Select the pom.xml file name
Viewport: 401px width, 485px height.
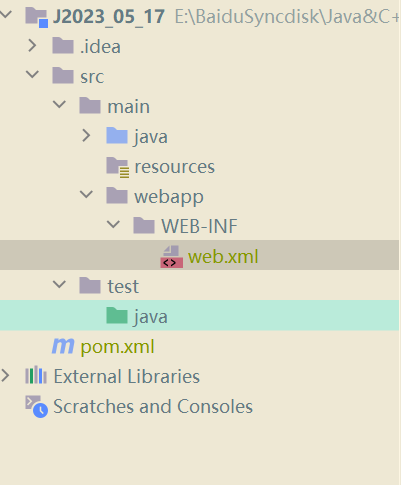[x=117, y=347]
